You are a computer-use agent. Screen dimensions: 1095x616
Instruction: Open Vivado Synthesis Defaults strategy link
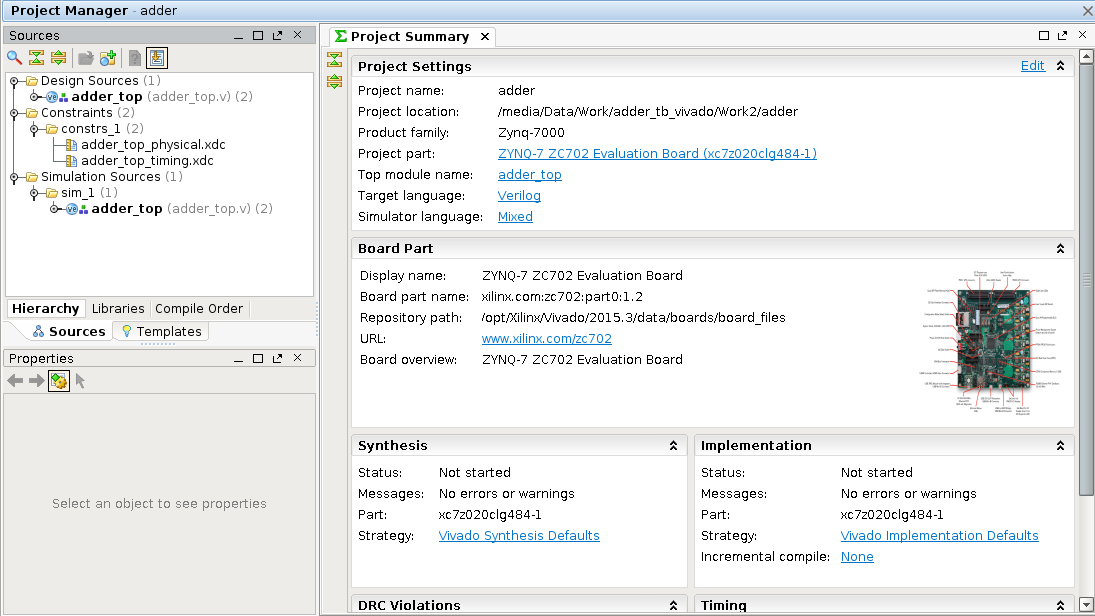pyautogui.click(x=519, y=536)
